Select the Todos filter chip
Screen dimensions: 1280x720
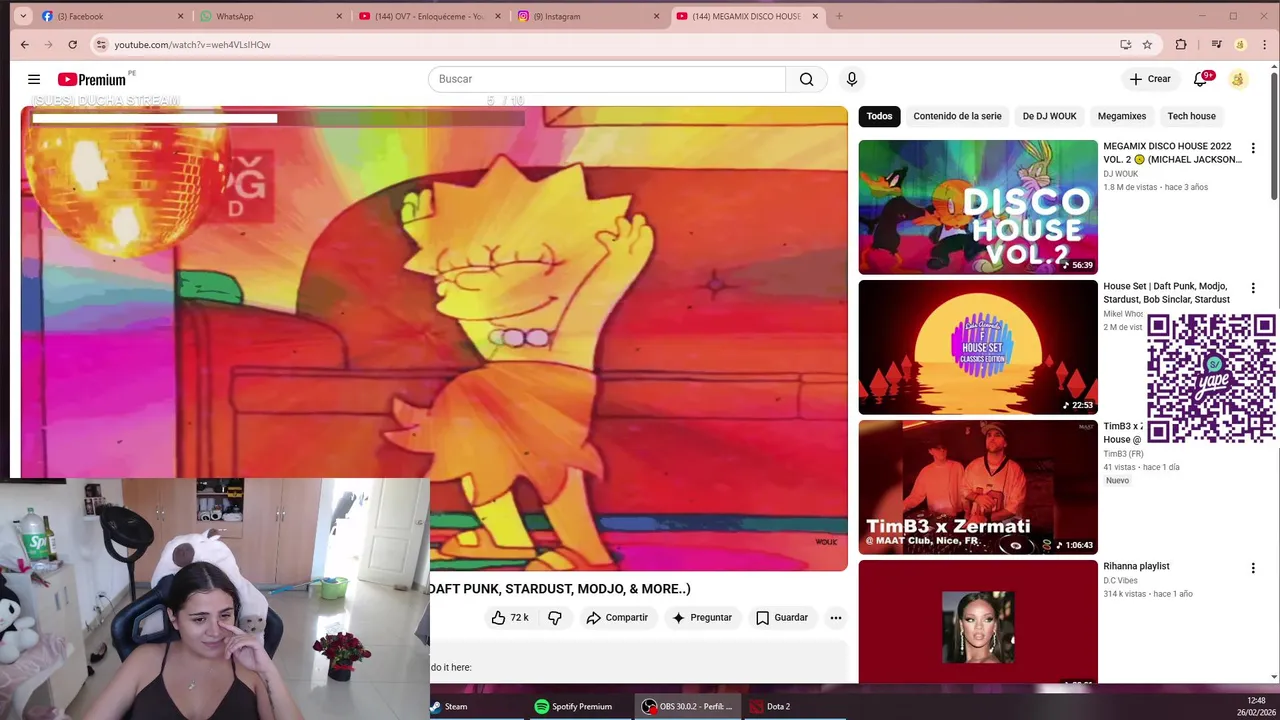point(879,116)
